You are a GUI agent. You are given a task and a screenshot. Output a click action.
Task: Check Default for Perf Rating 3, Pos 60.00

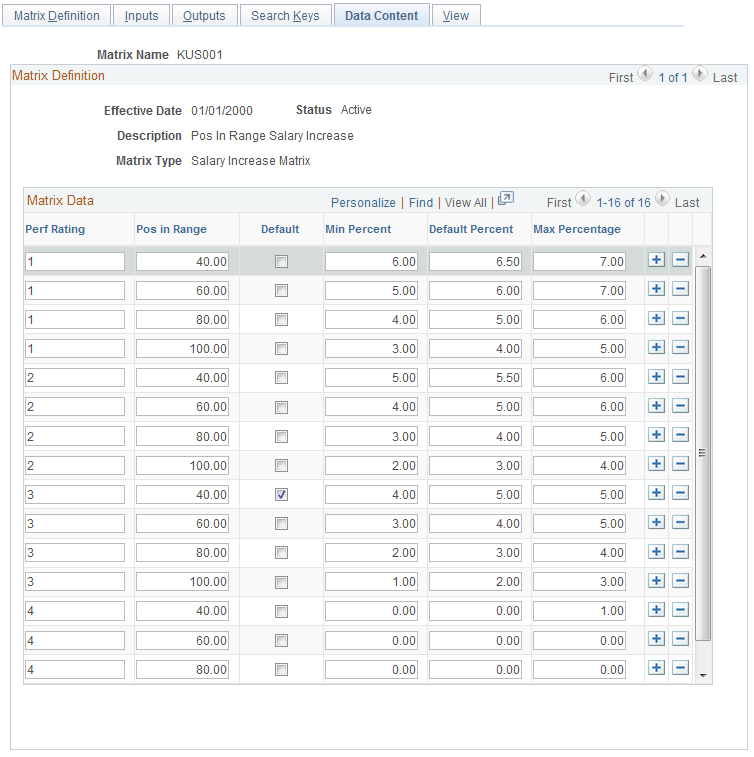pos(281,523)
